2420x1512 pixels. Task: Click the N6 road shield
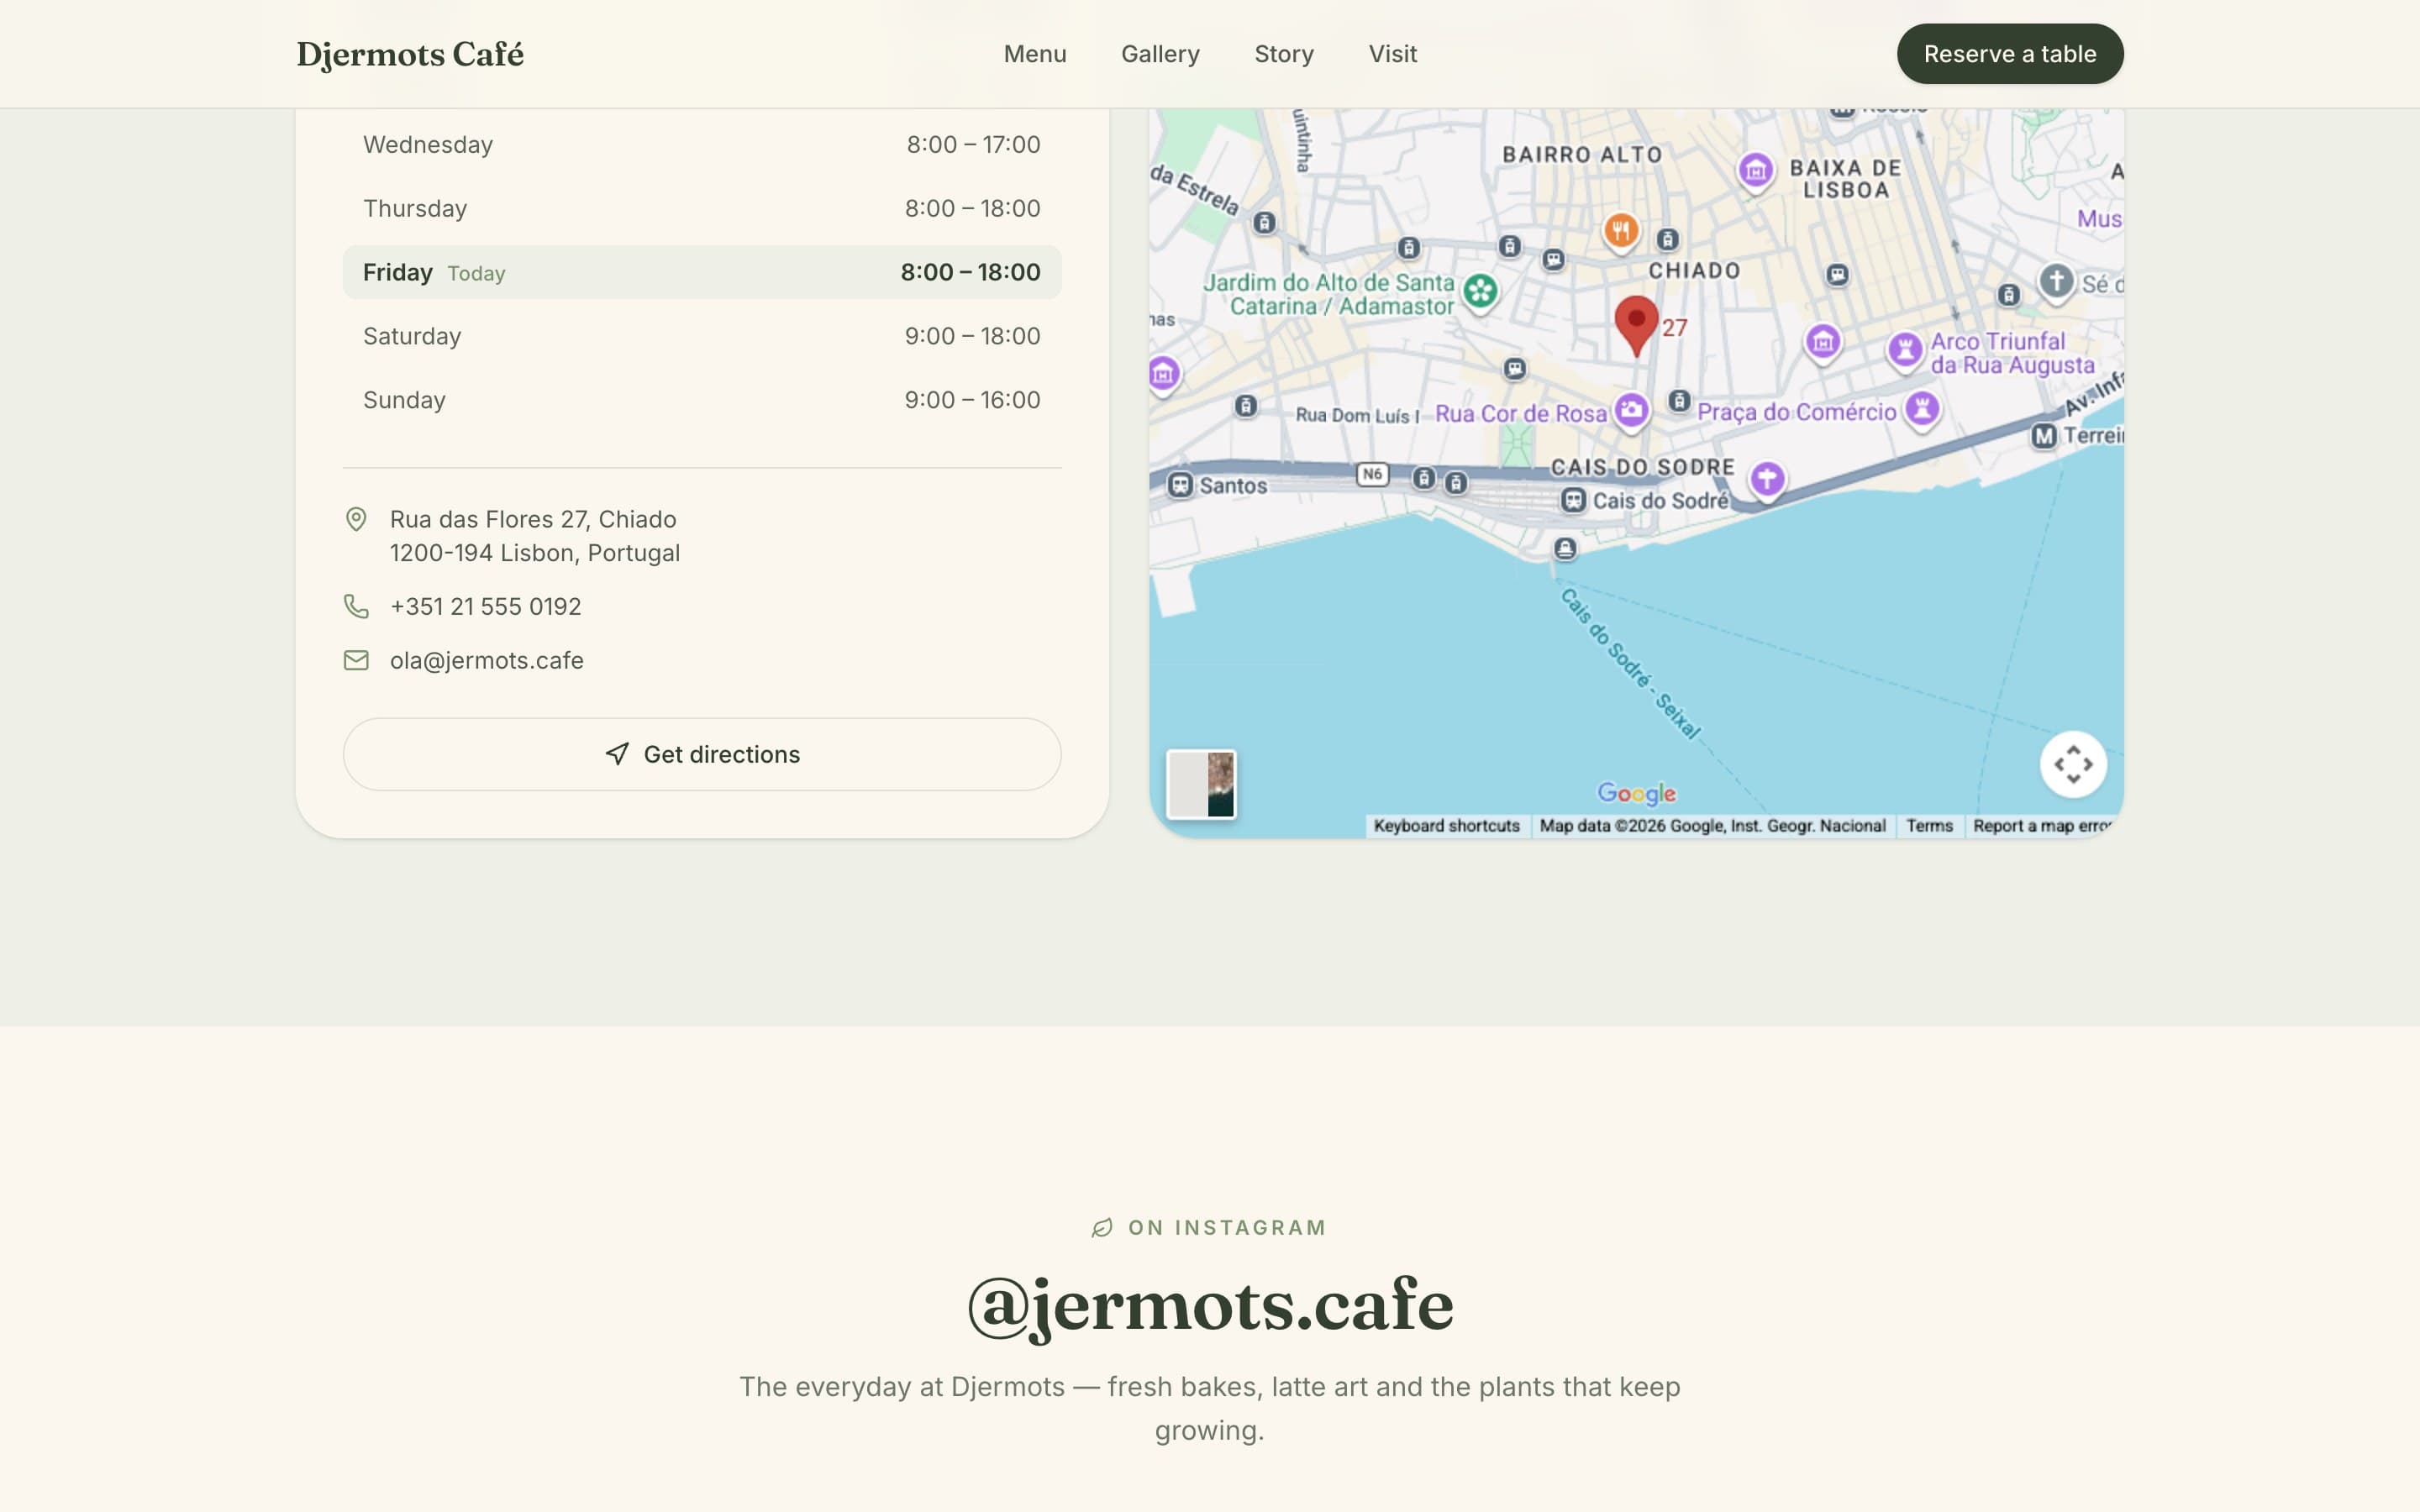[1372, 474]
